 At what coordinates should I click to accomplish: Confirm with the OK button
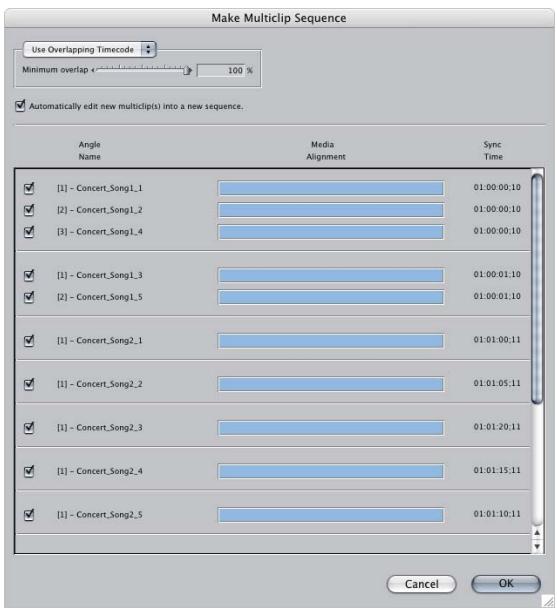click(506, 584)
